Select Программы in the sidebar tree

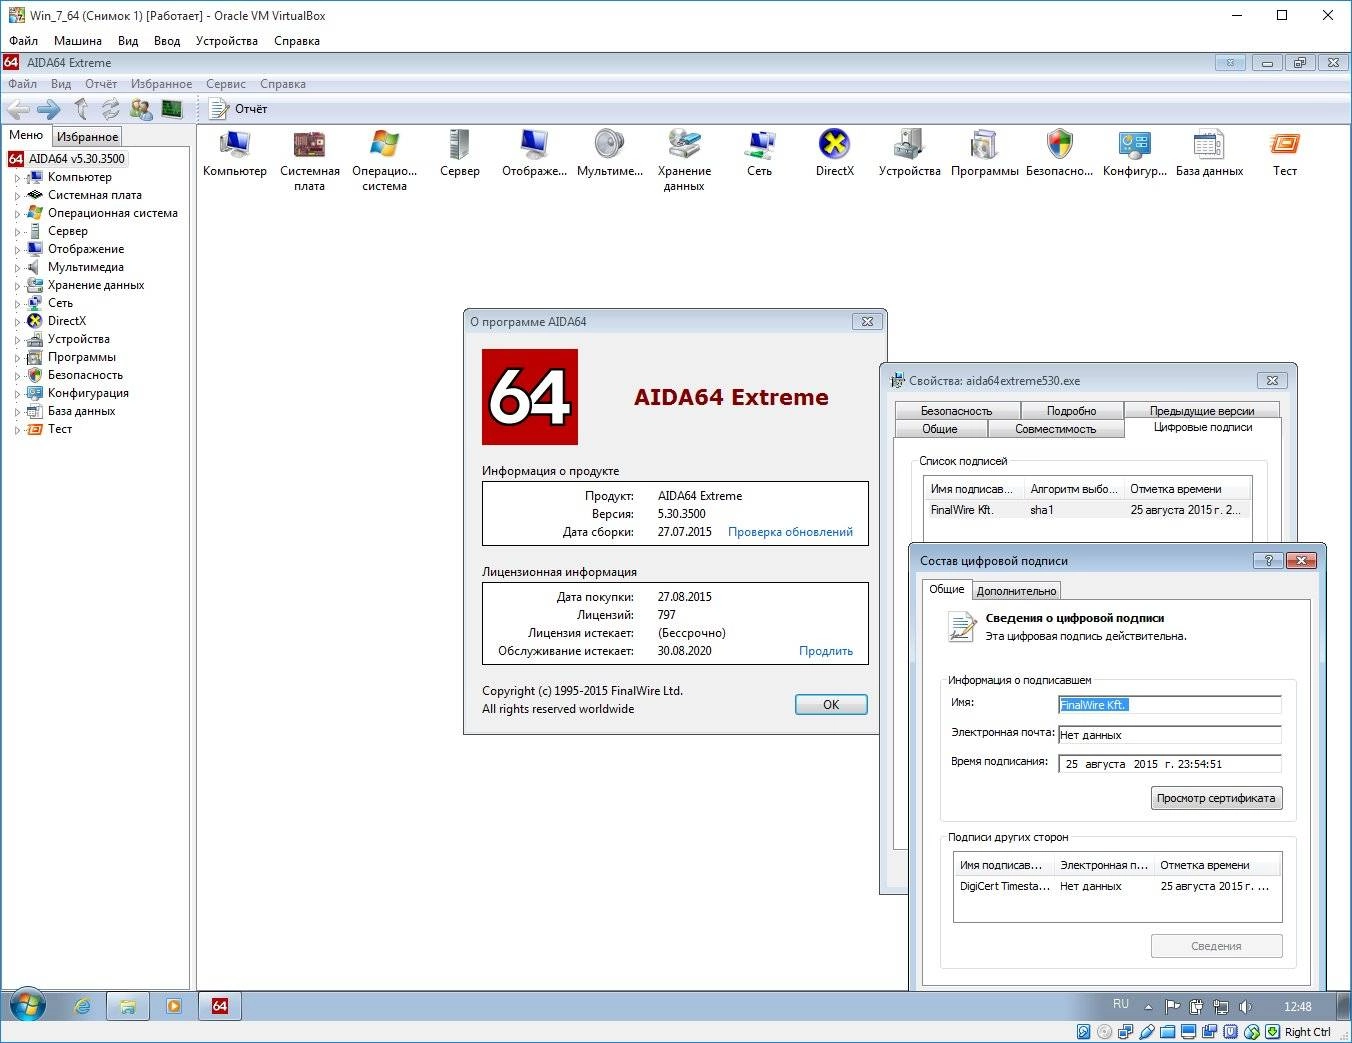(82, 357)
